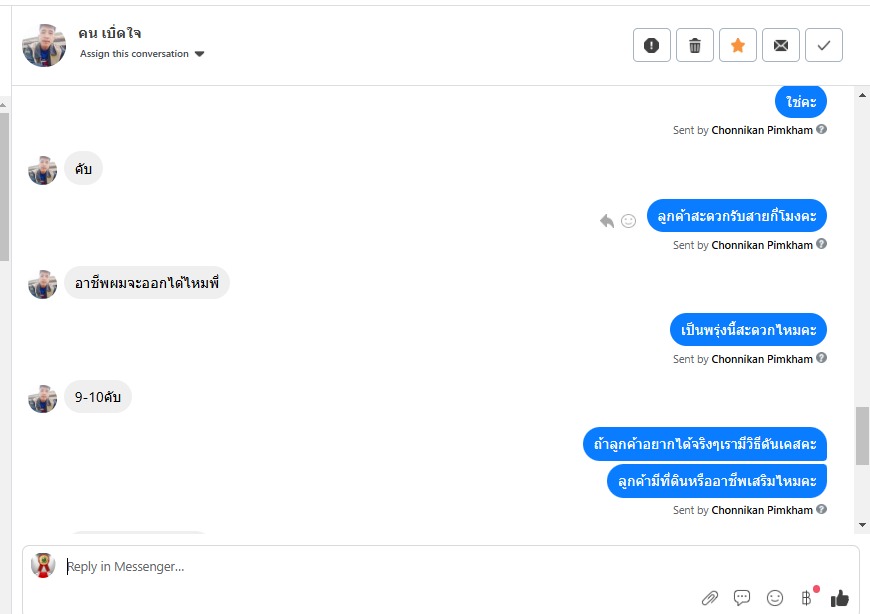The image size is (870, 614).
Task: Mark conversation as unread via envelope icon
Action: click(781, 45)
